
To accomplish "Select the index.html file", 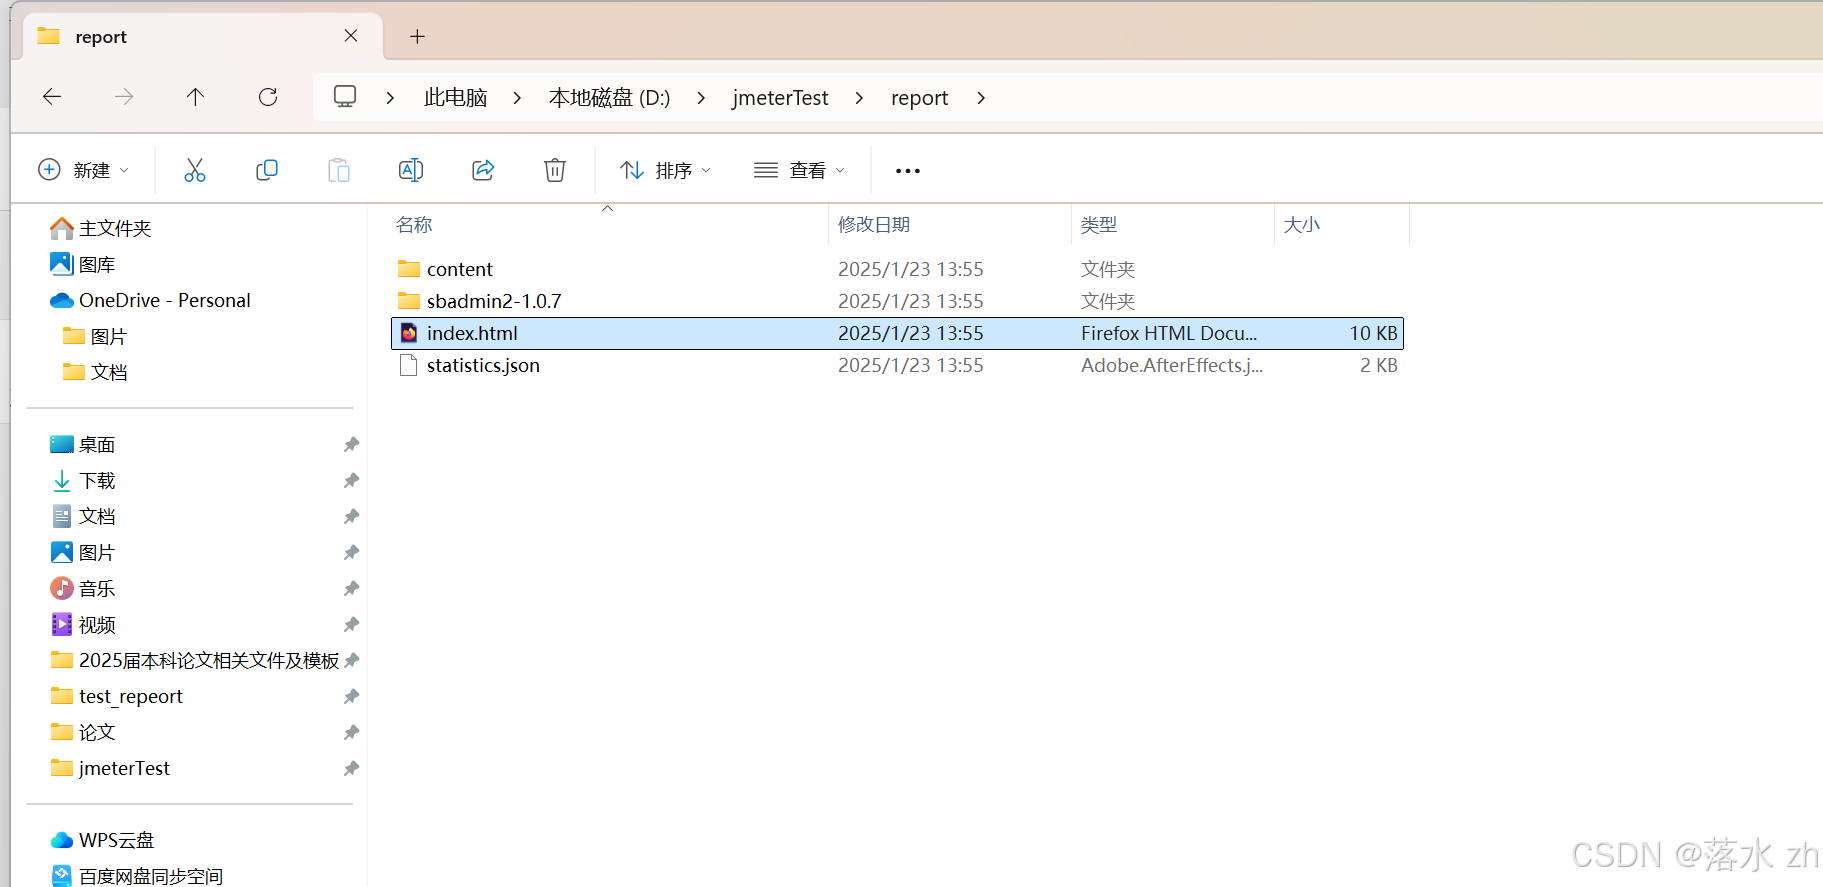I will (897, 333).
